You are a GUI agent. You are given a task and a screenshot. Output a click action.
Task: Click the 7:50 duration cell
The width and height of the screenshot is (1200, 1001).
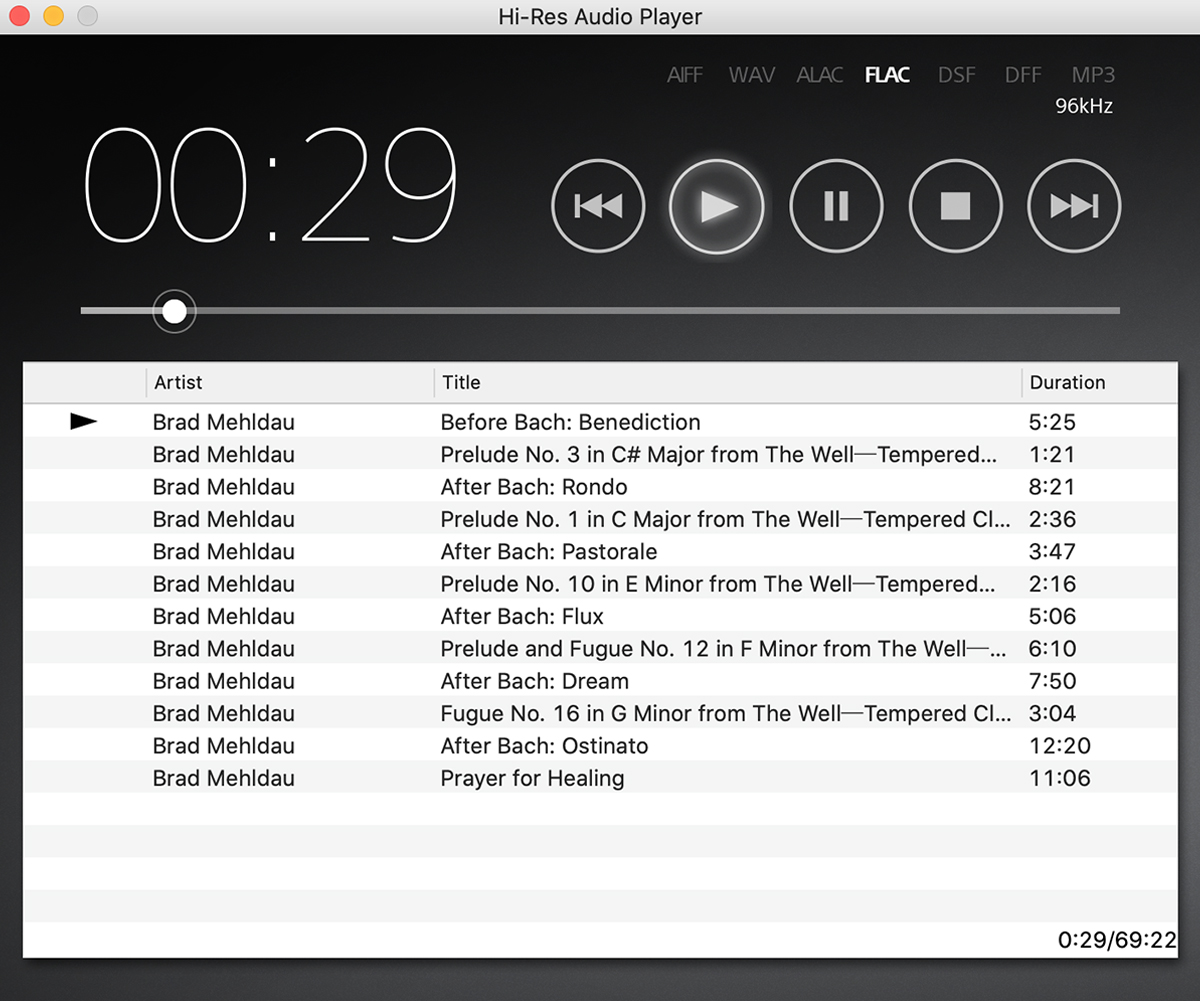[x=1052, y=681]
